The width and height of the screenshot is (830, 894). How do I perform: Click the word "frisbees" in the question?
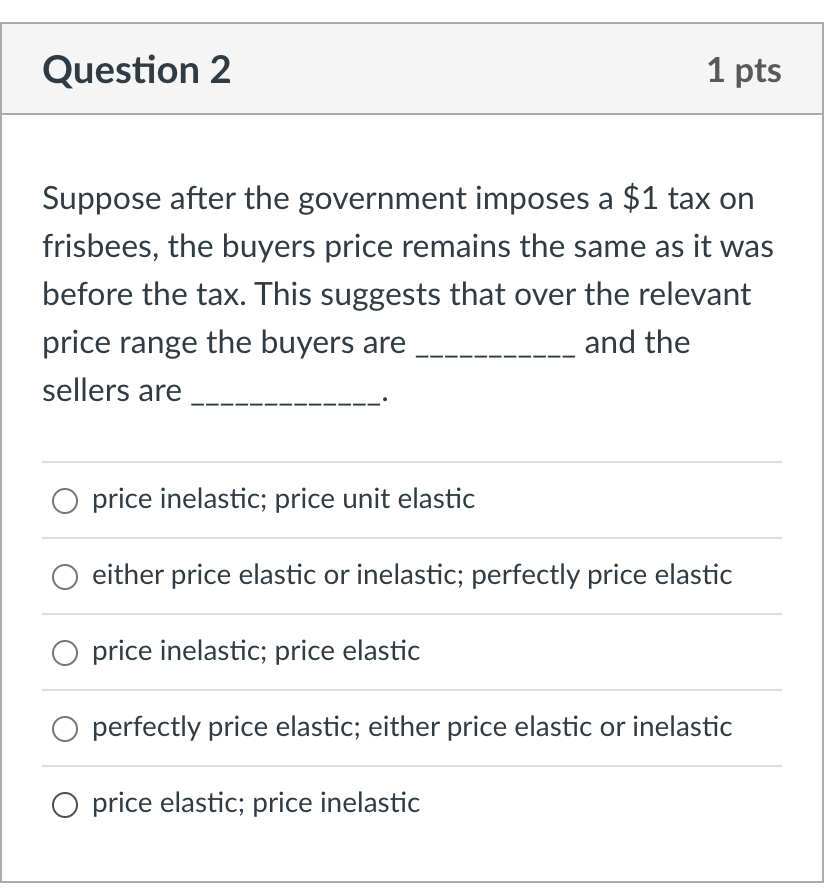[100, 246]
